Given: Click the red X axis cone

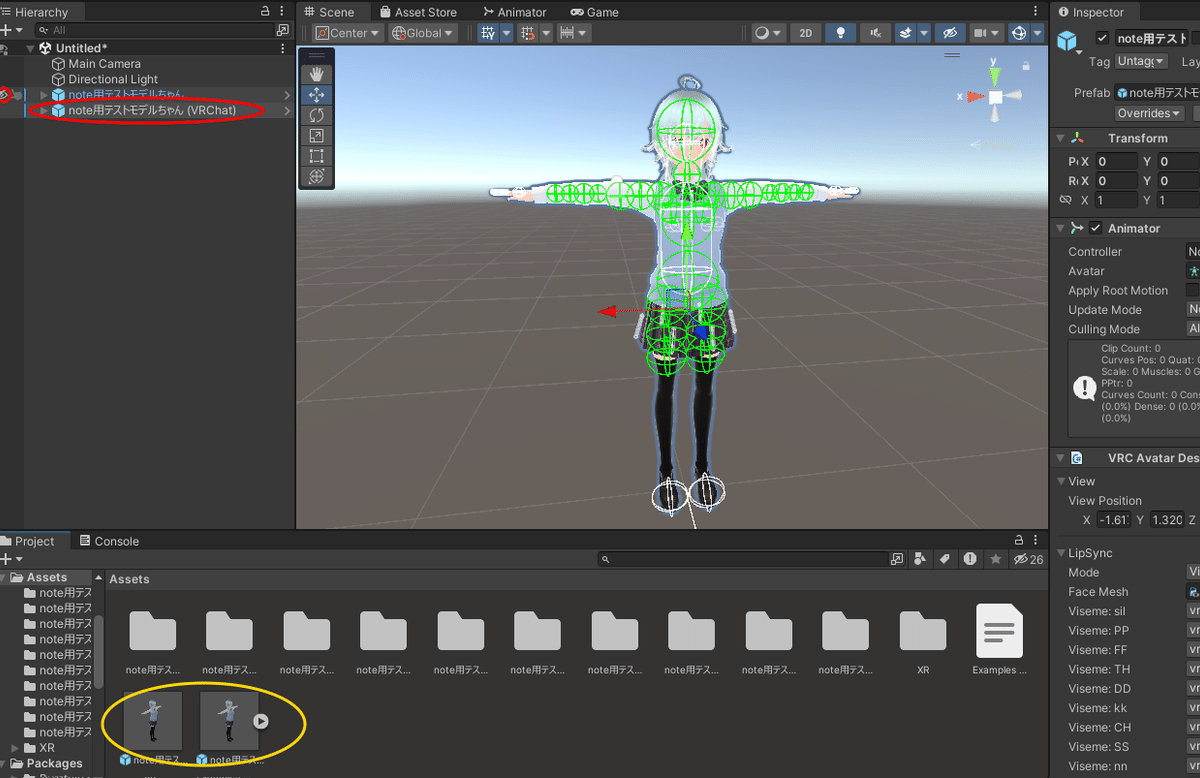Looking at the screenshot, I should [x=975, y=97].
